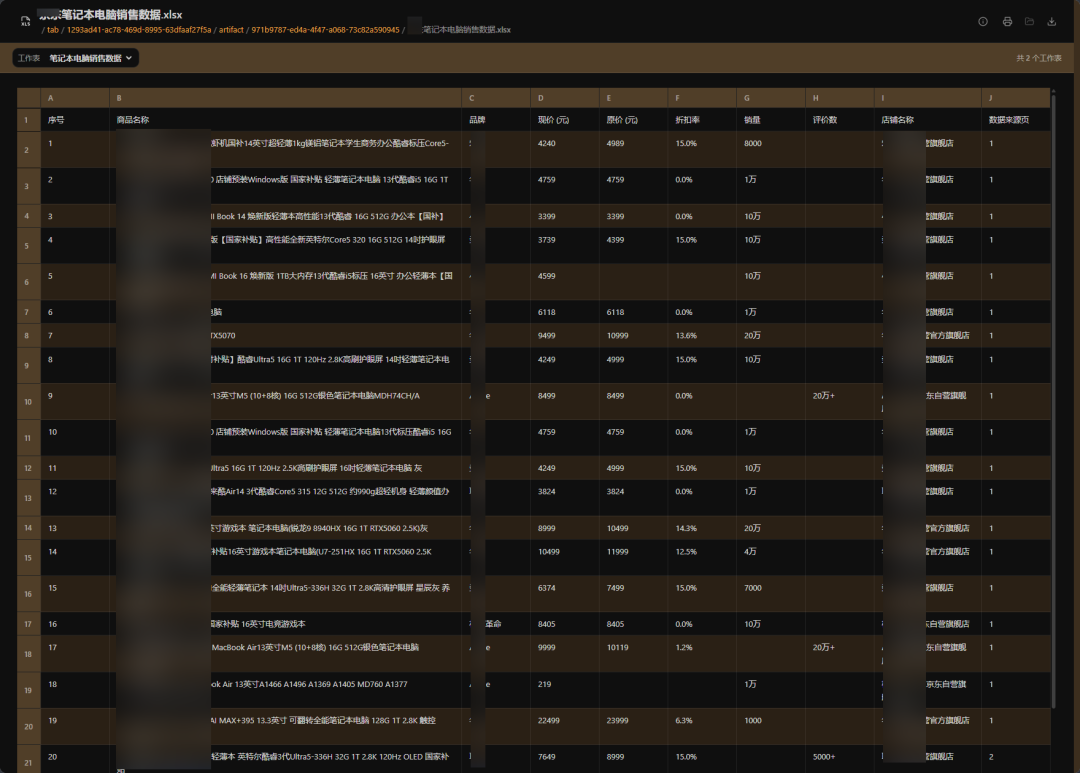The height and width of the screenshot is (773, 1080).
Task: Click the 原价 (元) header cell
Action: click(633, 120)
